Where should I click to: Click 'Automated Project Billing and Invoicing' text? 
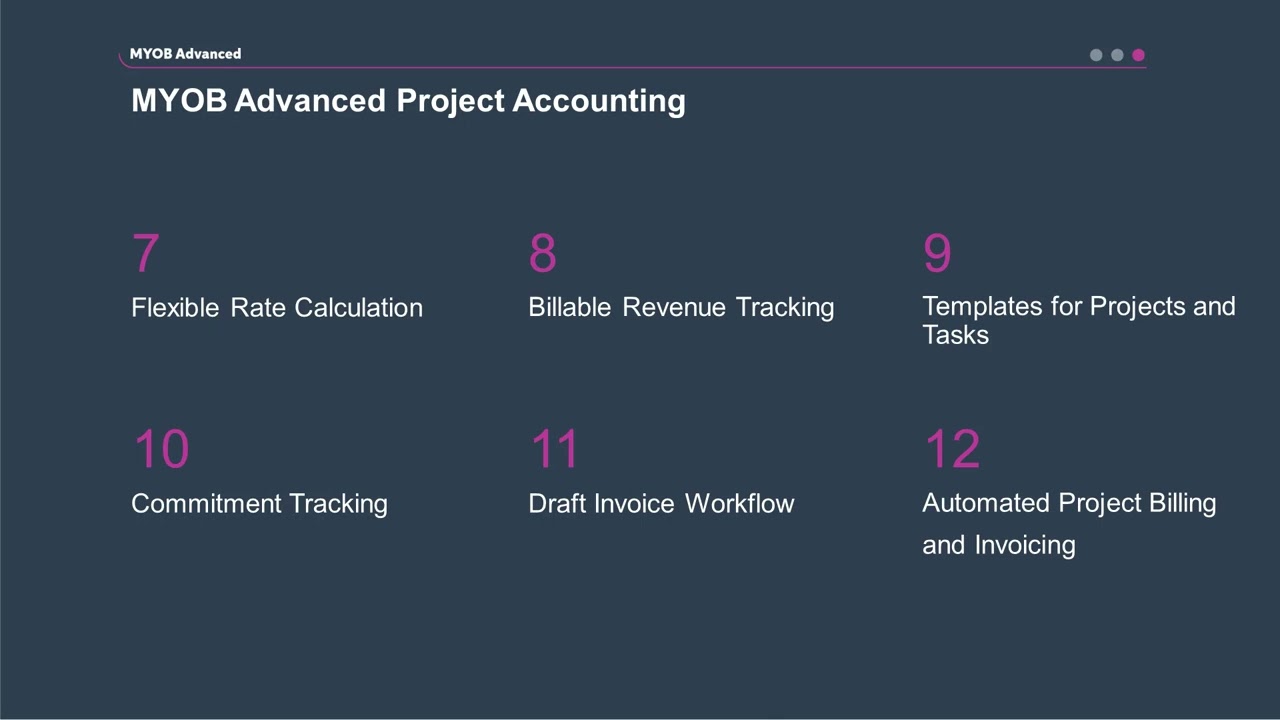tap(1069, 523)
